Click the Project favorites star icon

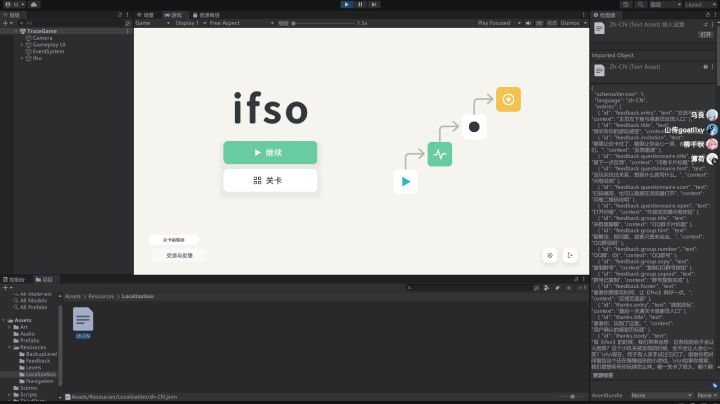pyautogui.click(x=568, y=288)
